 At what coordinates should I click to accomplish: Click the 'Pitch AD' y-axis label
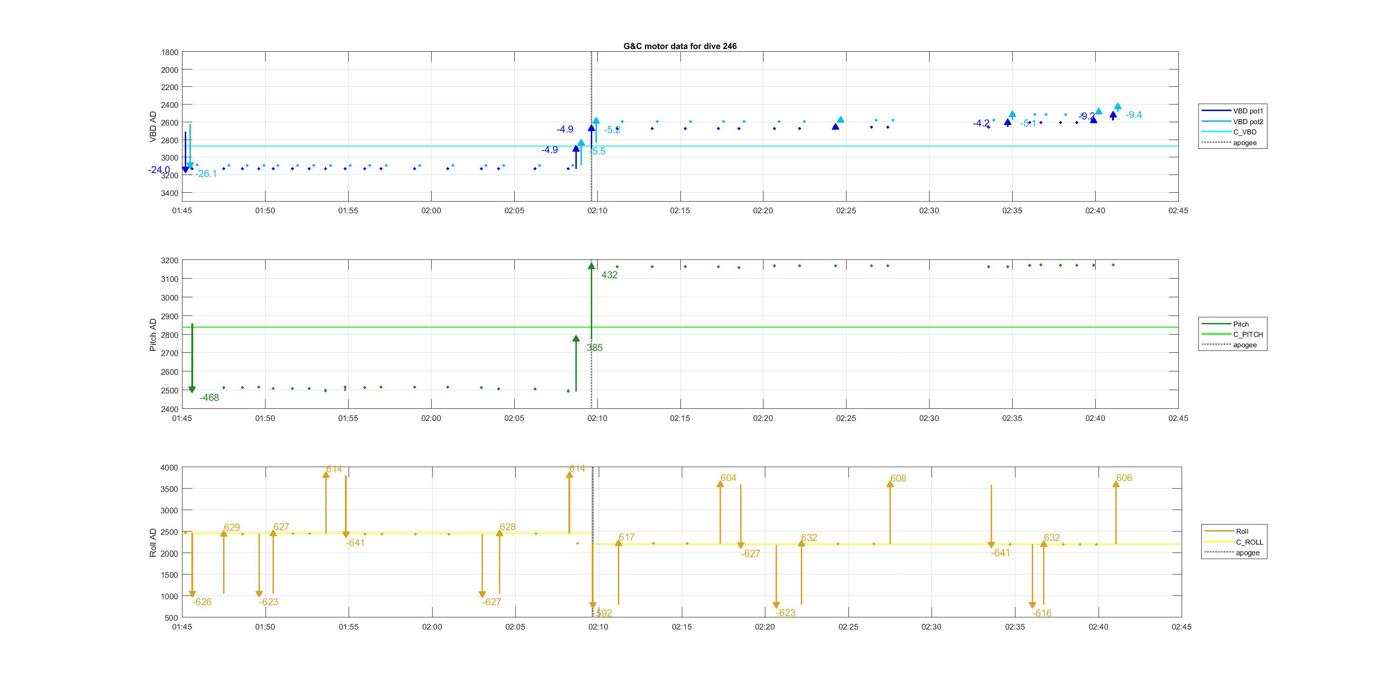(x=154, y=334)
